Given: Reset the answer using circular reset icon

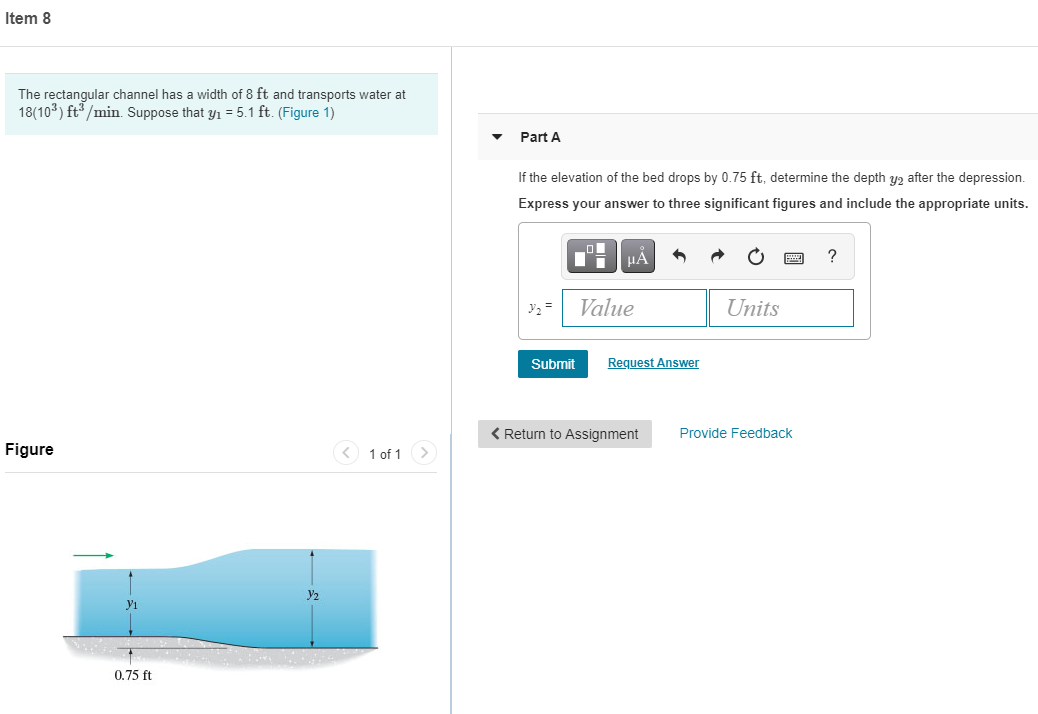Looking at the screenshot, I should coord(755,255).
